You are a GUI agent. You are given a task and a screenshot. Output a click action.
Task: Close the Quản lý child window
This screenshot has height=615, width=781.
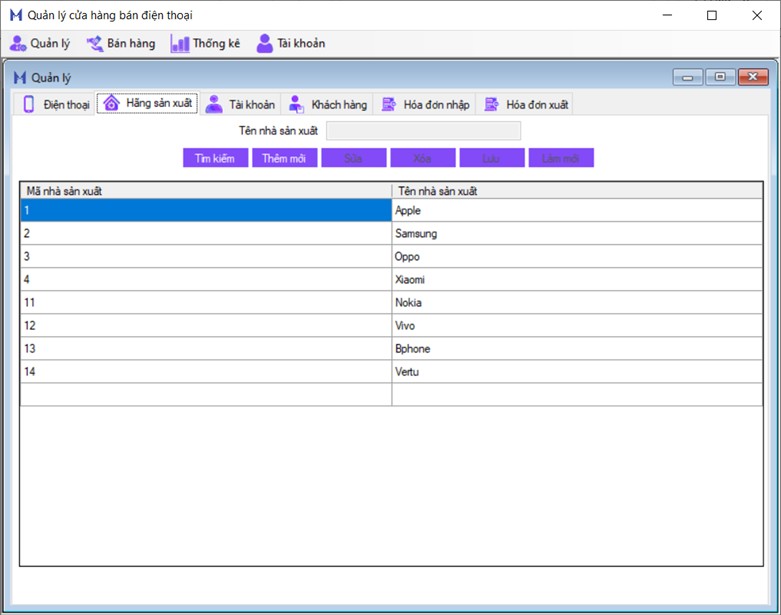(753, 77)
